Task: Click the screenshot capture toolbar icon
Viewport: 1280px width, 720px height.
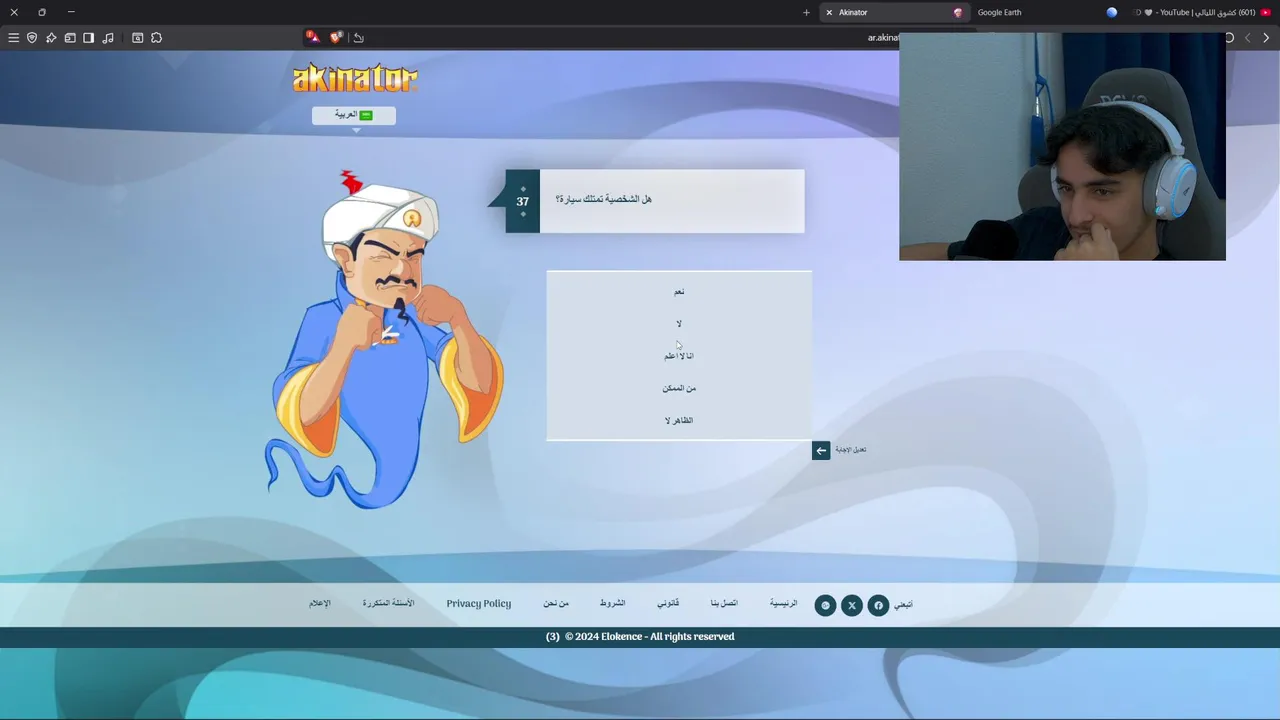Action: point(138,38)
